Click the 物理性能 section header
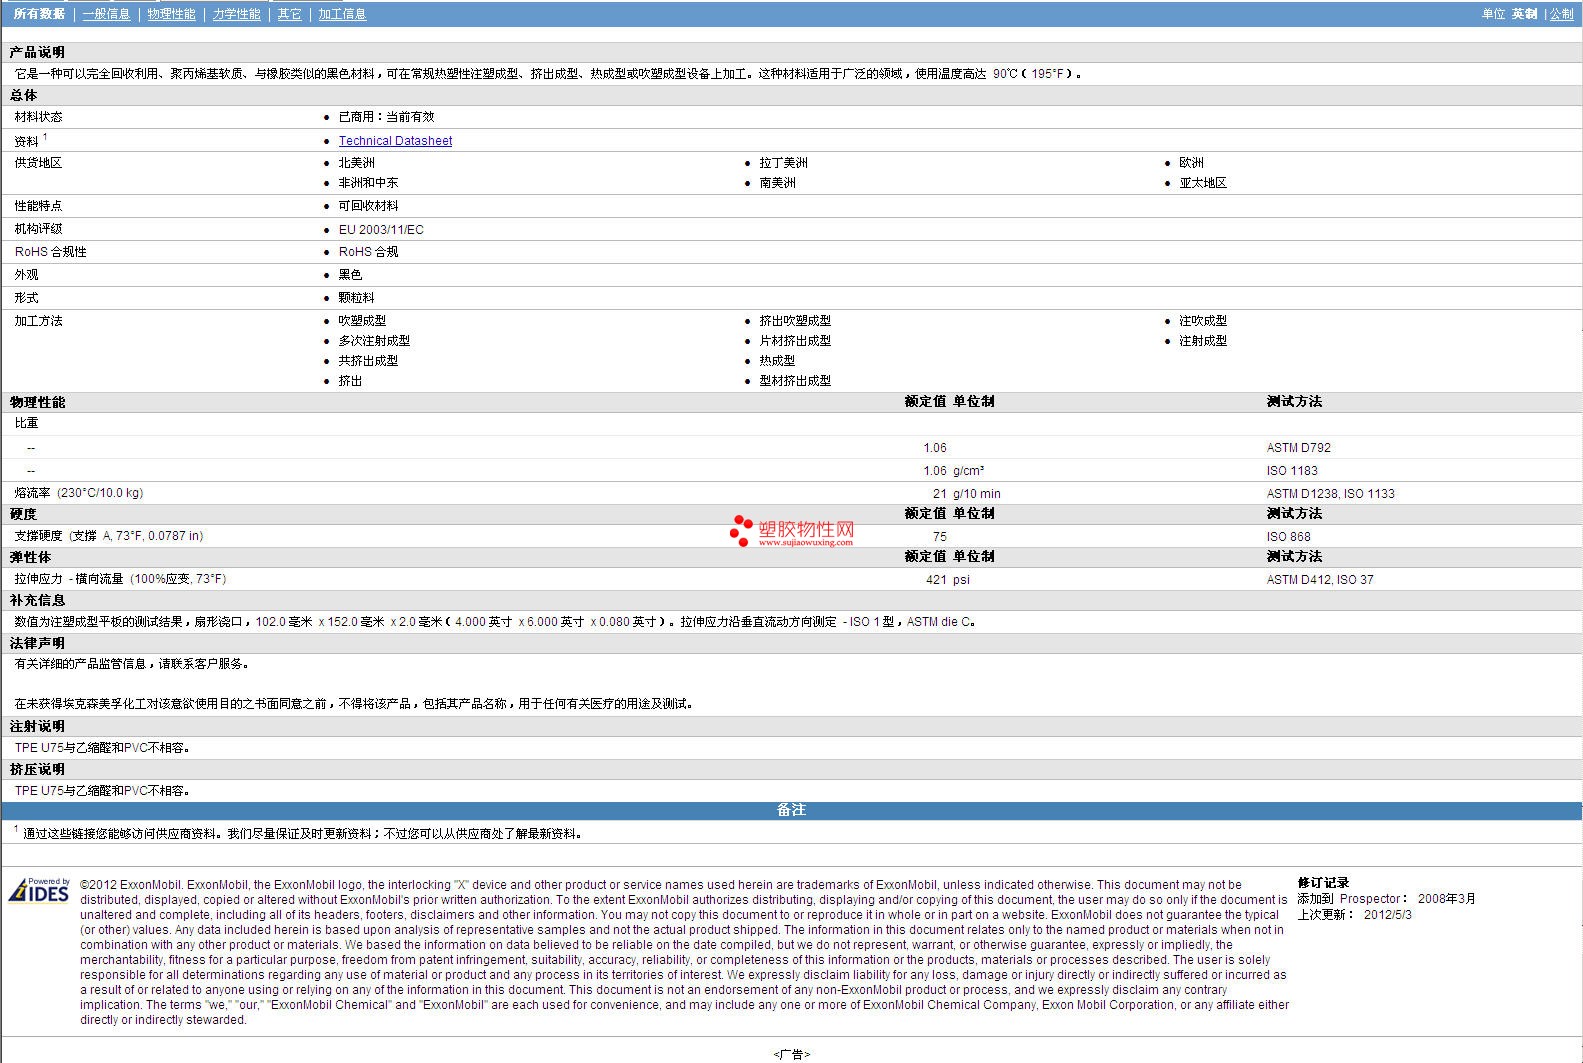 click(37, 402)
